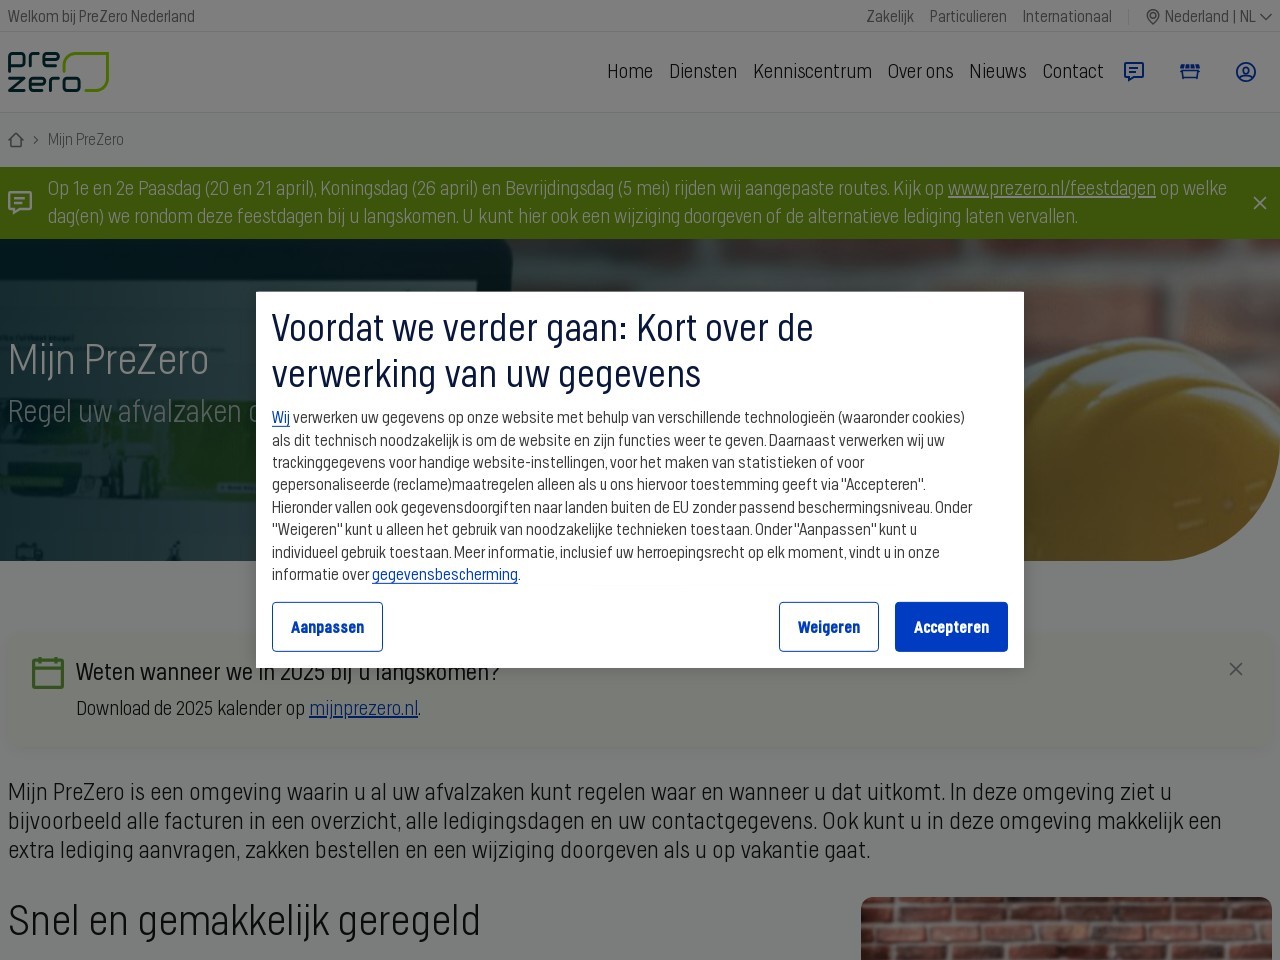1280x960 pixels.
Task: Click the 'Wij' link in consent text
Action: (x=281, y=418)
